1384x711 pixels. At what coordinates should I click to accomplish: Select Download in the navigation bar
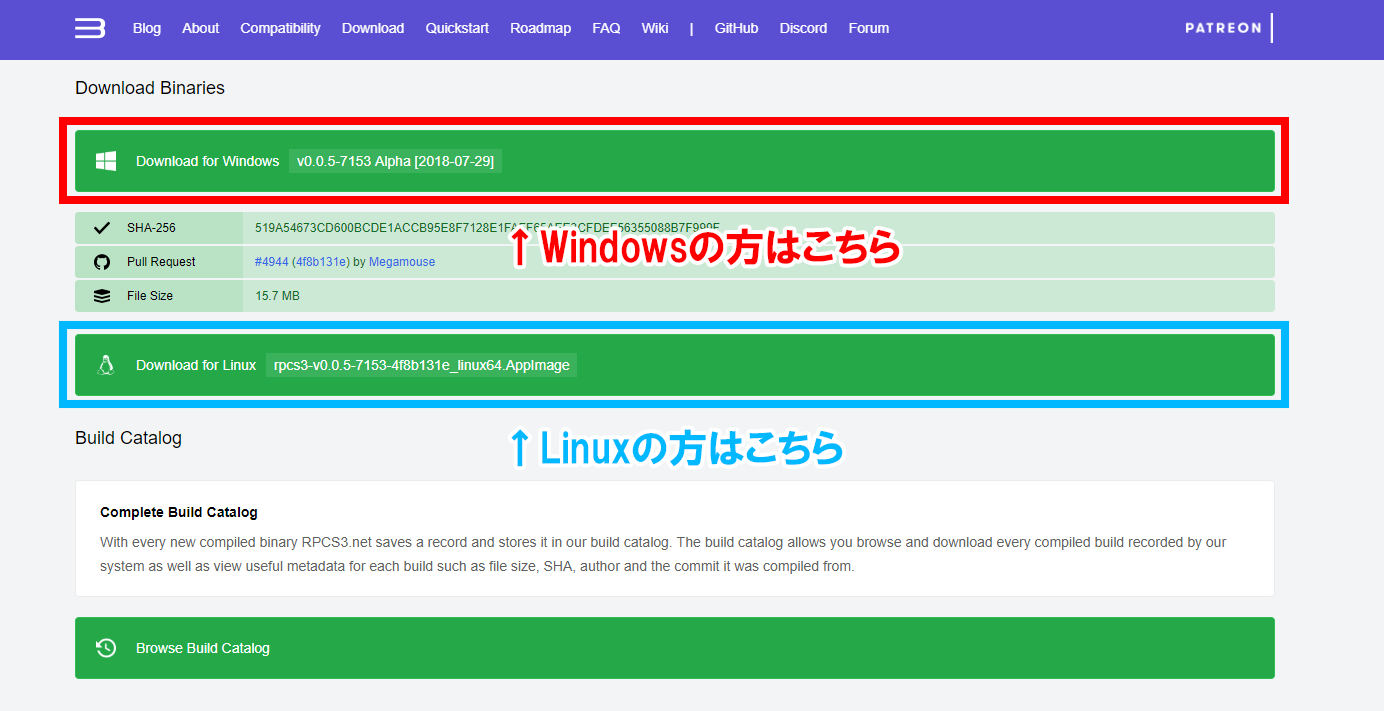point(373,28)
